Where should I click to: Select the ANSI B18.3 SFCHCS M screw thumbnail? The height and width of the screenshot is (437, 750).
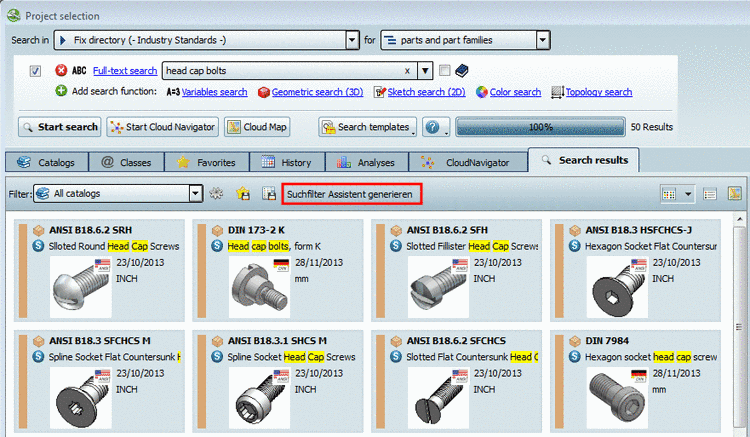pyautogui.click(x=81, y=398)
